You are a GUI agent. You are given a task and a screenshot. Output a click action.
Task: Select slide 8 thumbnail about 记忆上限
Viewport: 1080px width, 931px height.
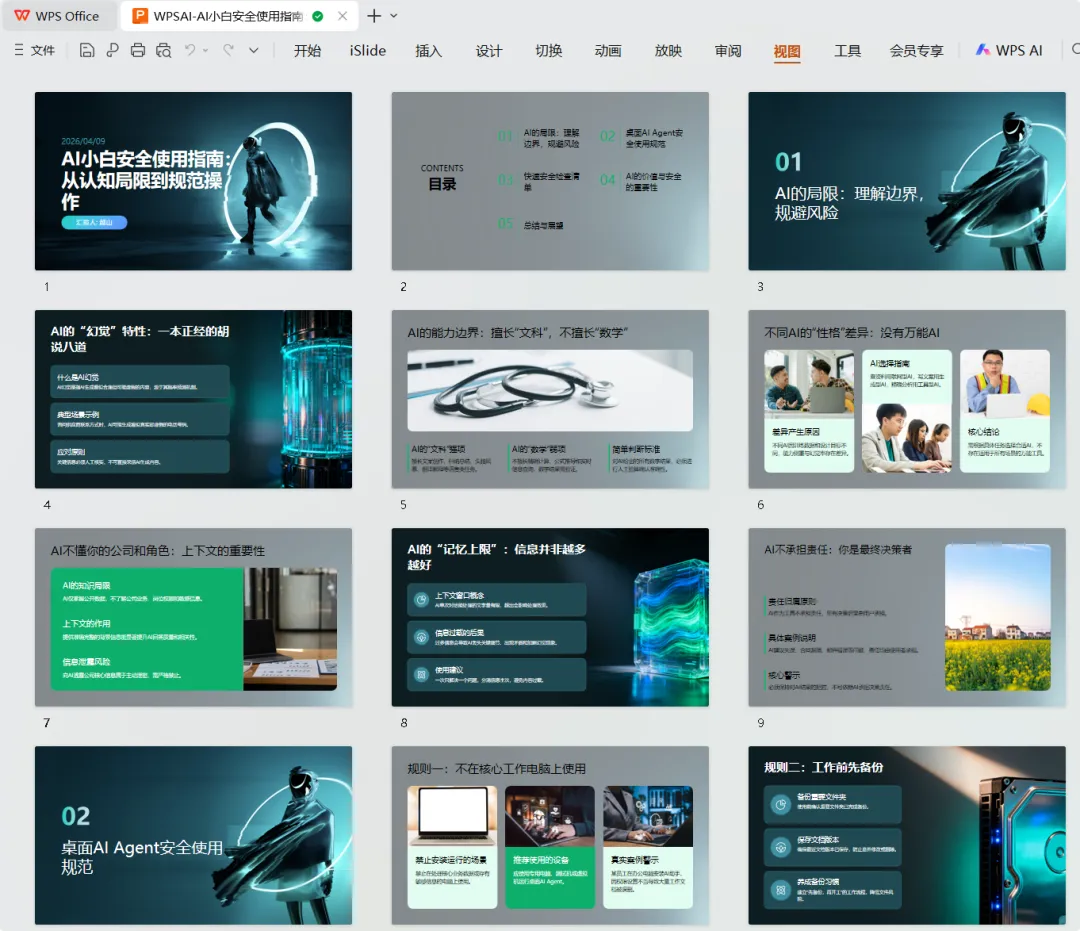tap(550, 617)
